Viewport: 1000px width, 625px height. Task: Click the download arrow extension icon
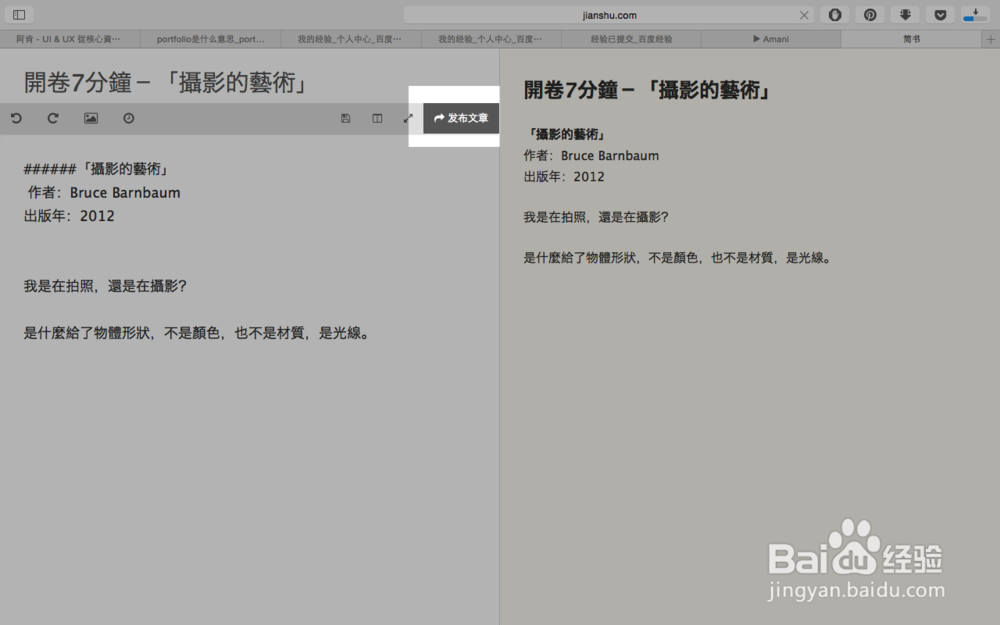click(905, 14)
